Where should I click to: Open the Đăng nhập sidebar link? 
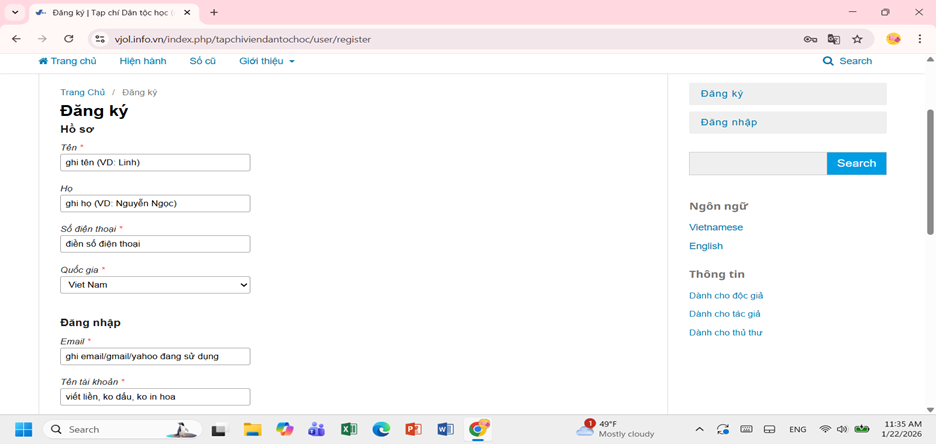tap(729, 122)
